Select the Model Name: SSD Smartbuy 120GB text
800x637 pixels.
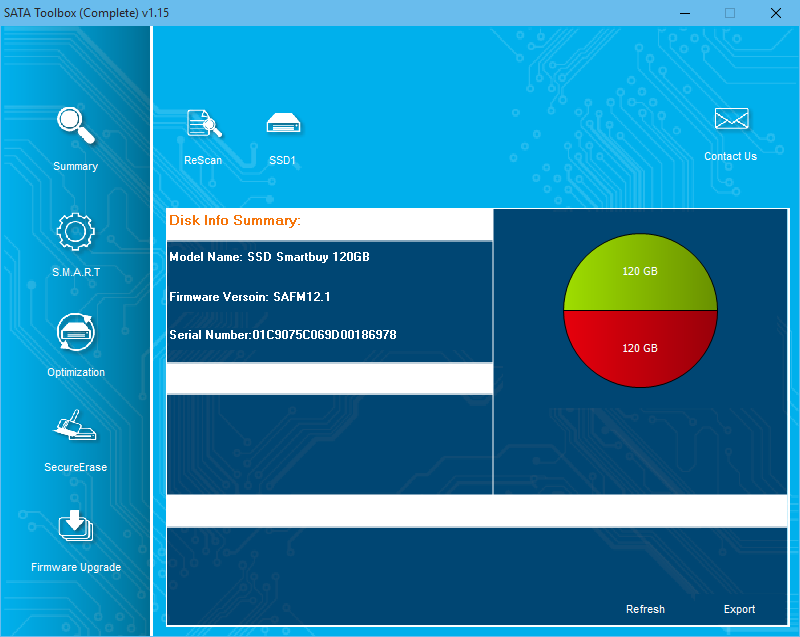tap(269, 257)
